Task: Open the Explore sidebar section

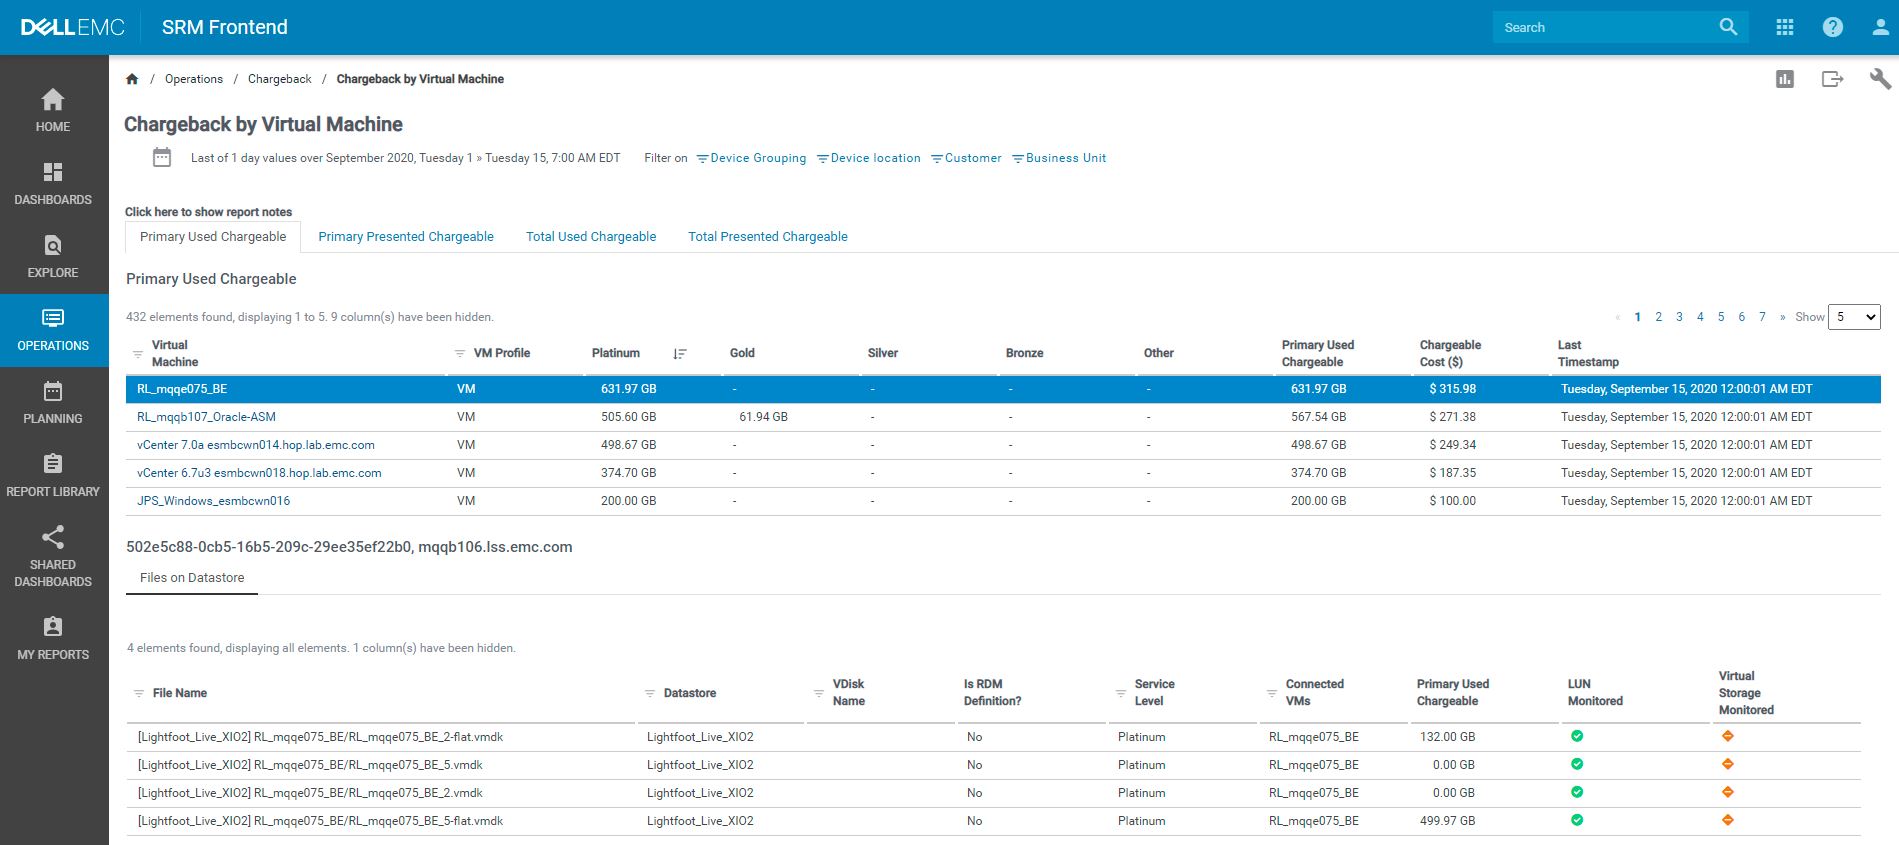Action: [x=53, y=257]
